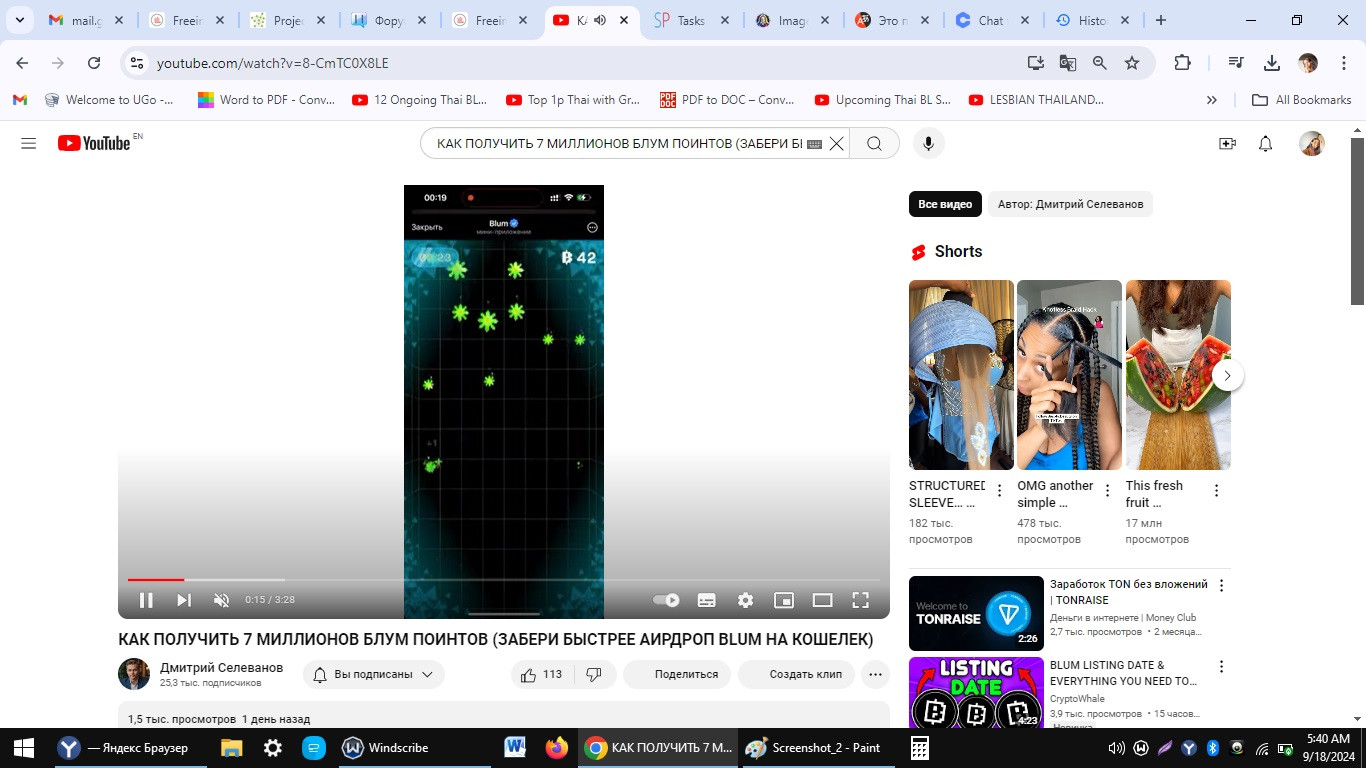1366x768 pixels.
Task: Show more bookmarks chevron
Action: 1212,100
